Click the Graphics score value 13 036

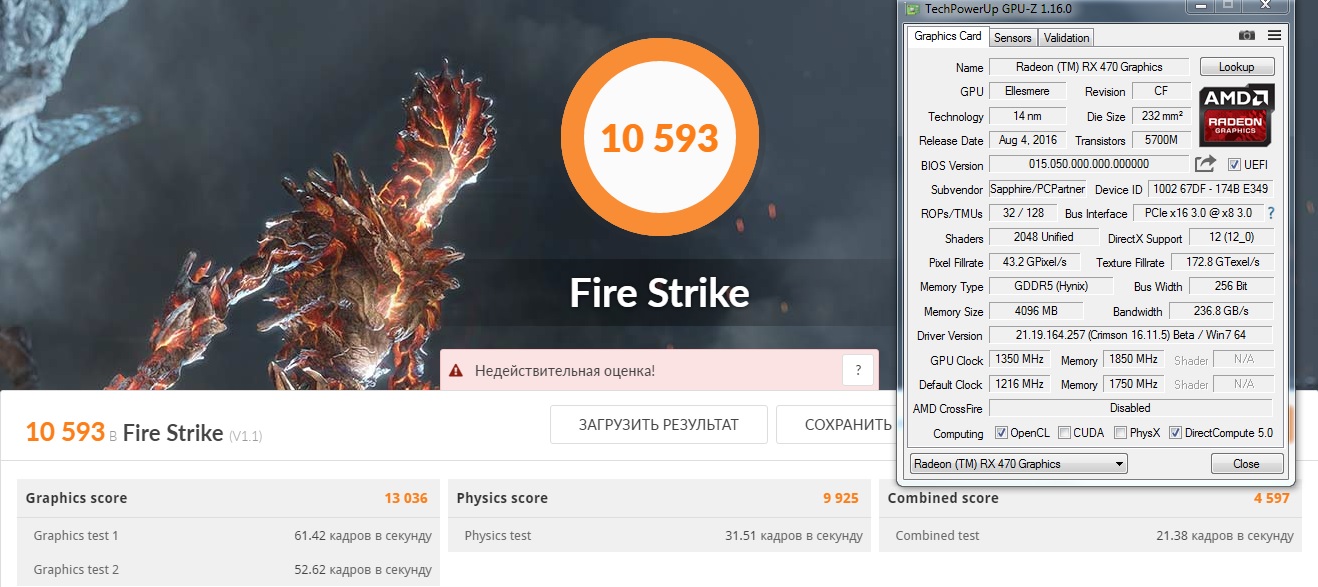click(406, 498)
